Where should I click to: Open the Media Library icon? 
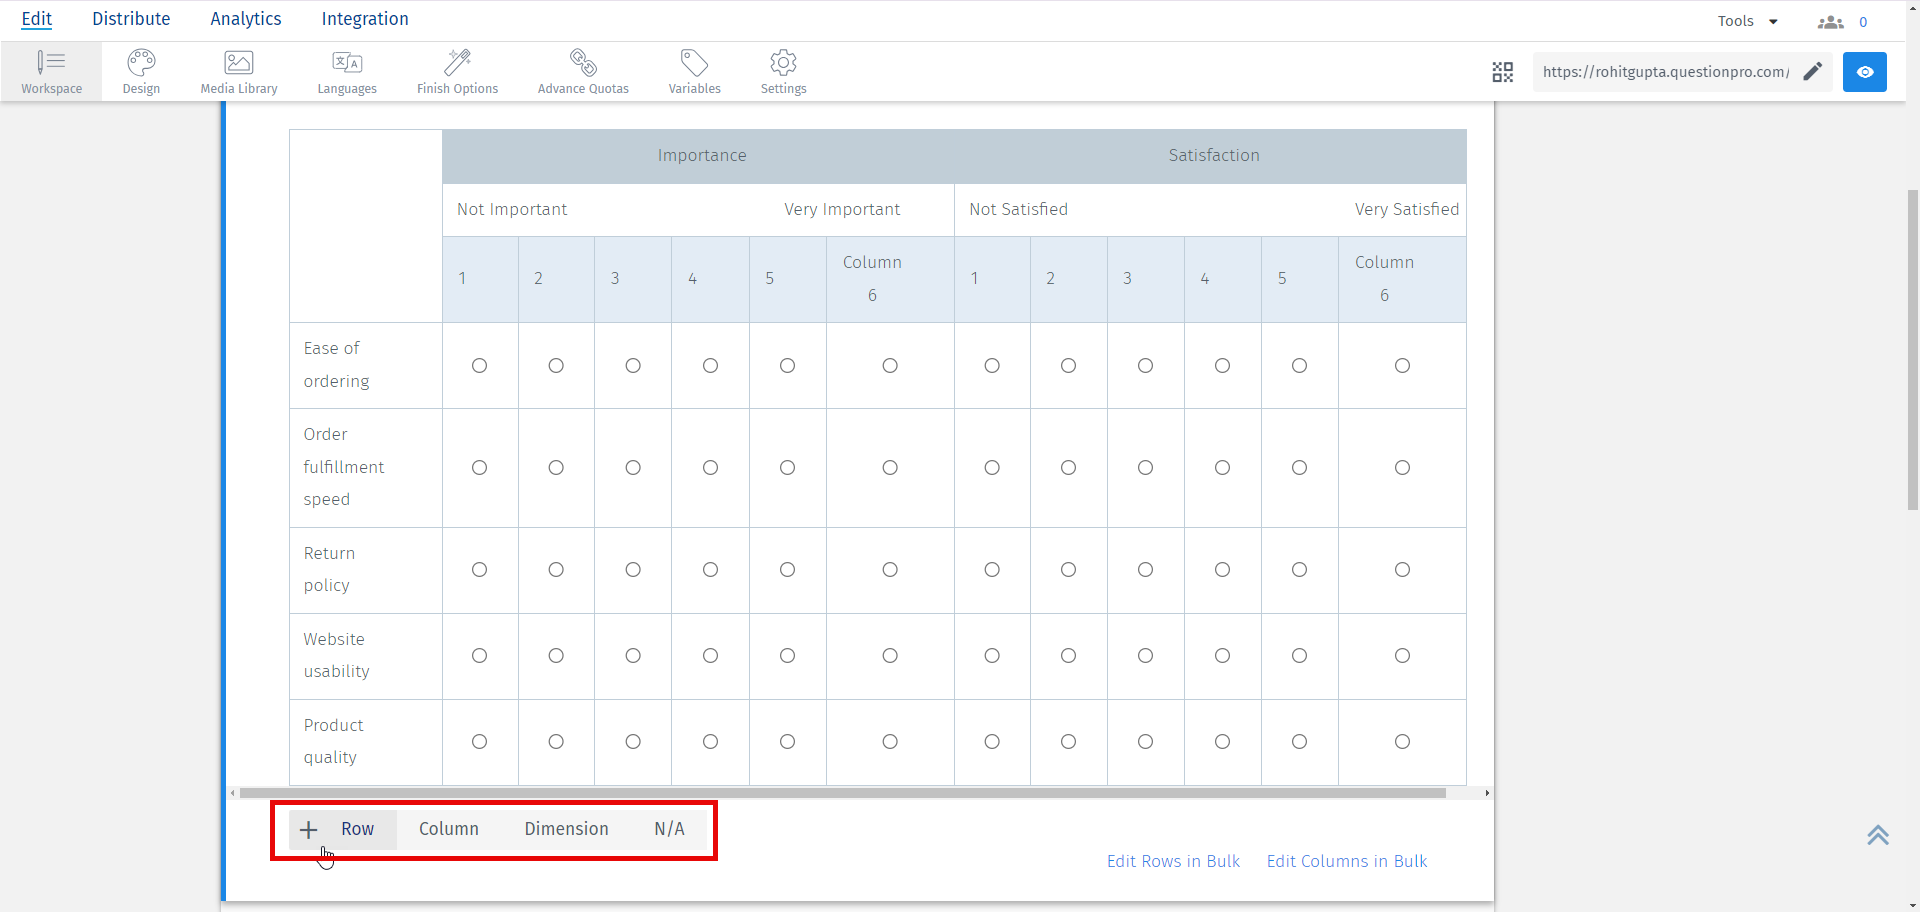pos(238,63)
